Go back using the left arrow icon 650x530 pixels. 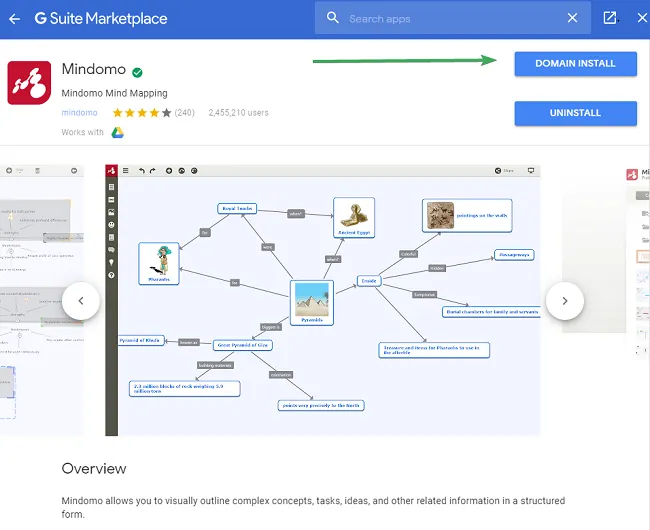[15, 19]
